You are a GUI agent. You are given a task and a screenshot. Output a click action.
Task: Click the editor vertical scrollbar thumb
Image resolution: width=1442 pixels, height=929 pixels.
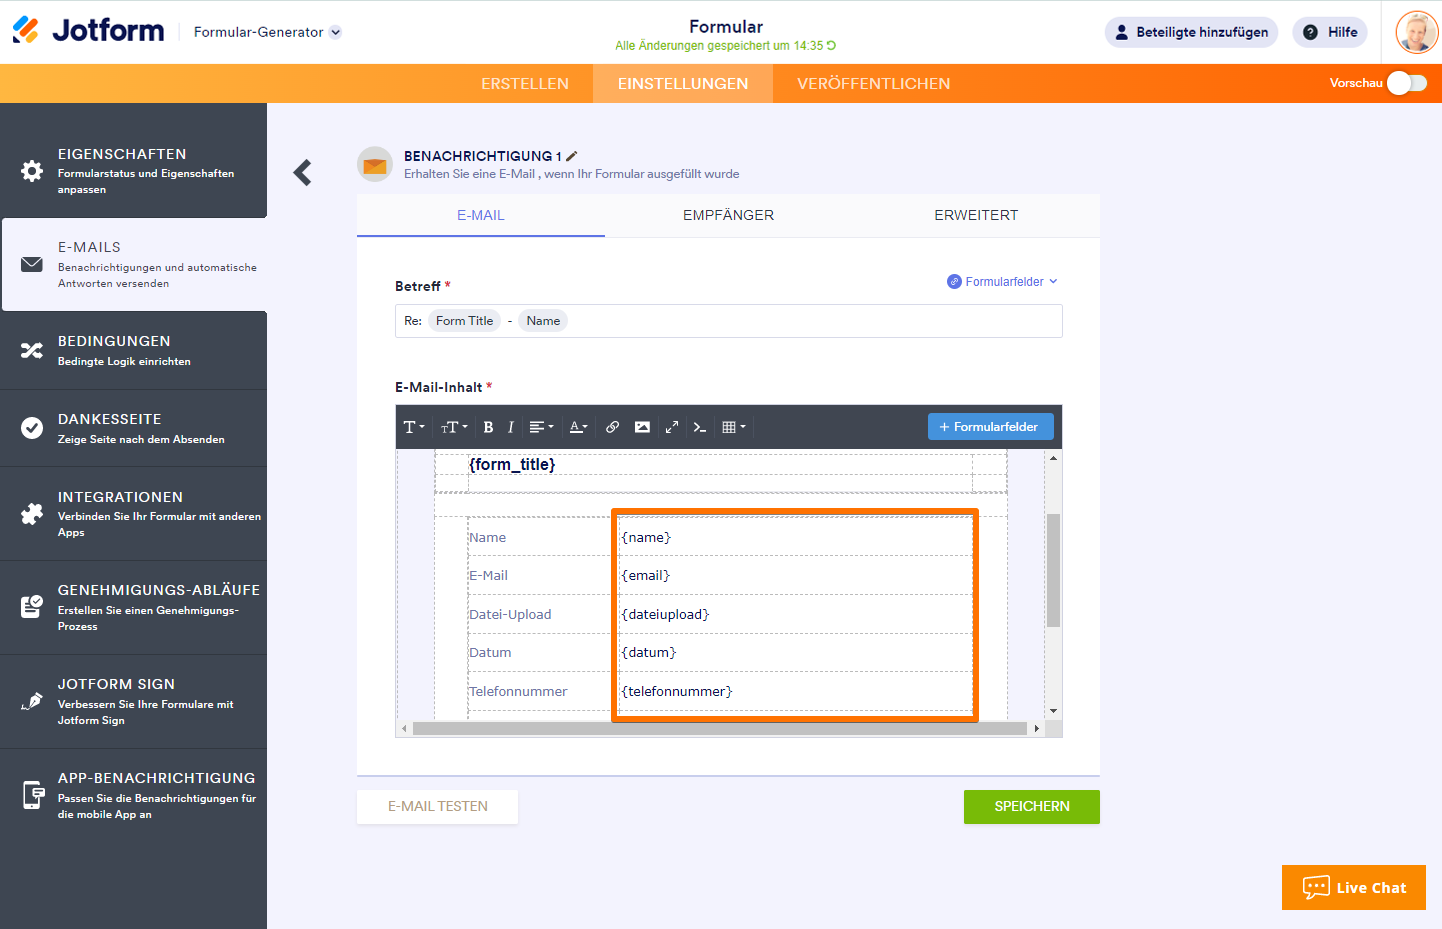tap(1053, 570)
